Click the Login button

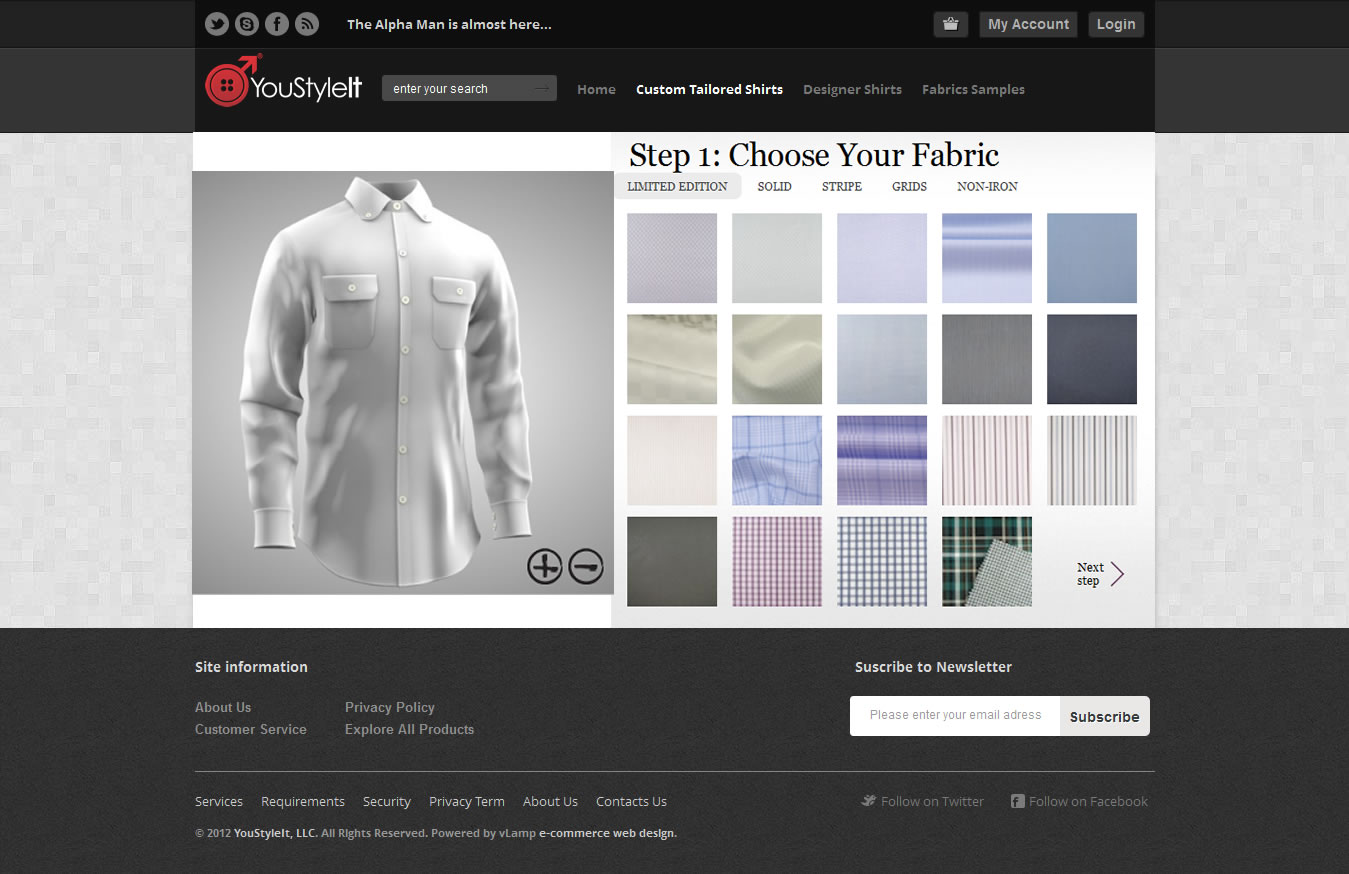(1115, 24)
